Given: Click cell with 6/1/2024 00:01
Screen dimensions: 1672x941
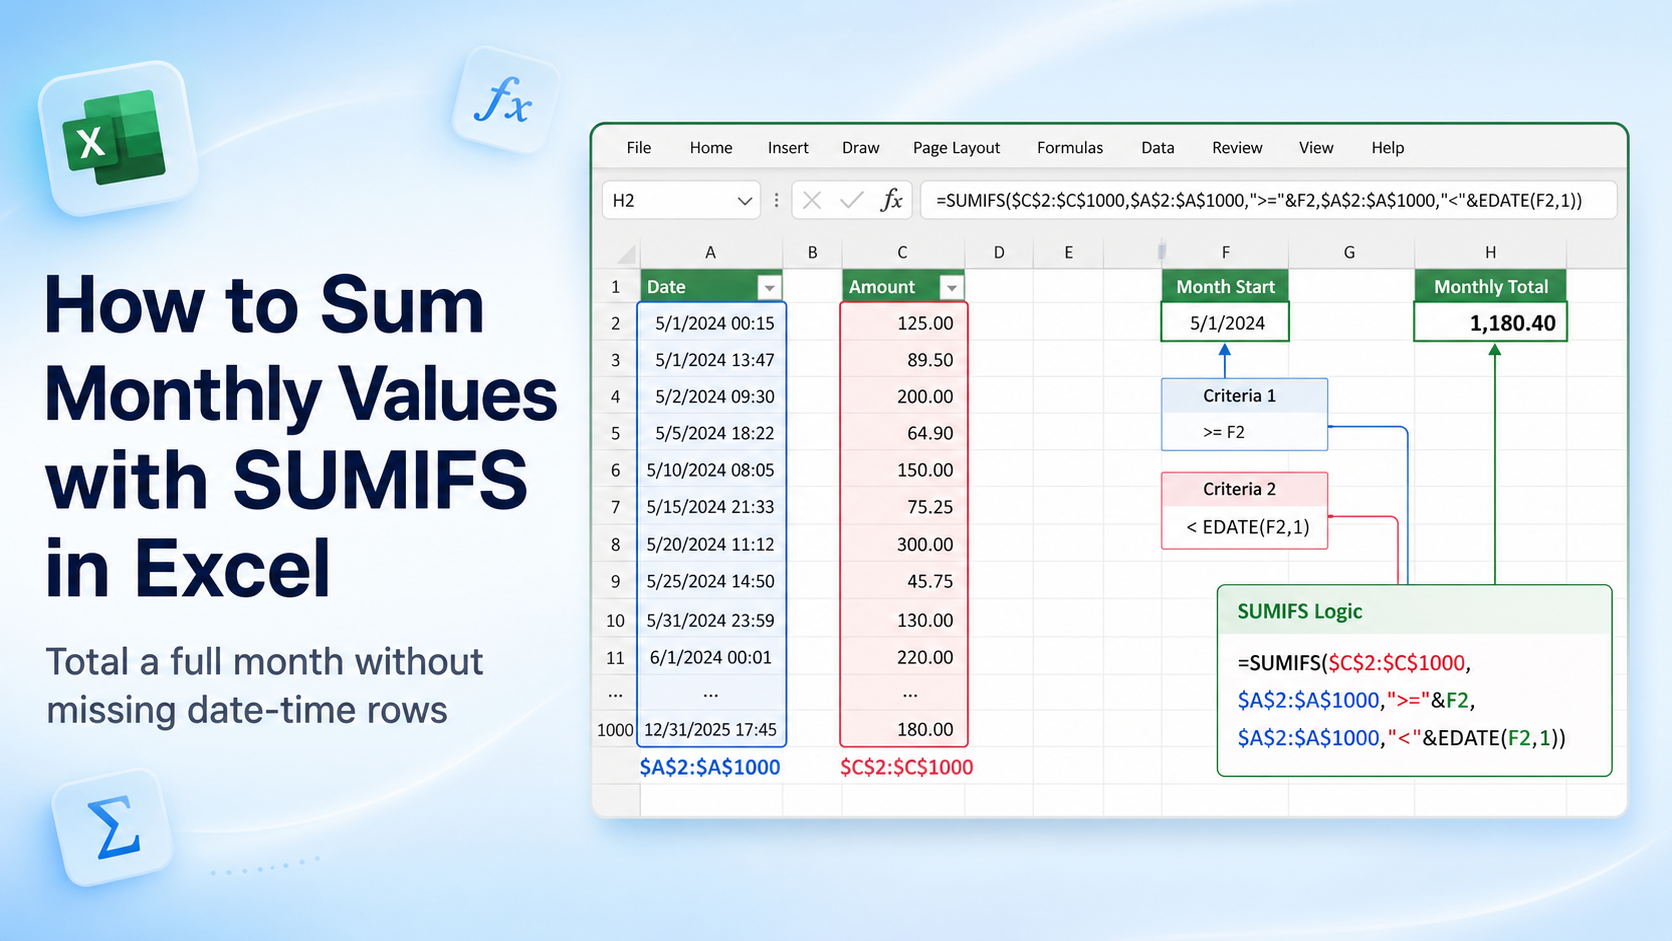Looking at the screenshot, I should (712, 657).
